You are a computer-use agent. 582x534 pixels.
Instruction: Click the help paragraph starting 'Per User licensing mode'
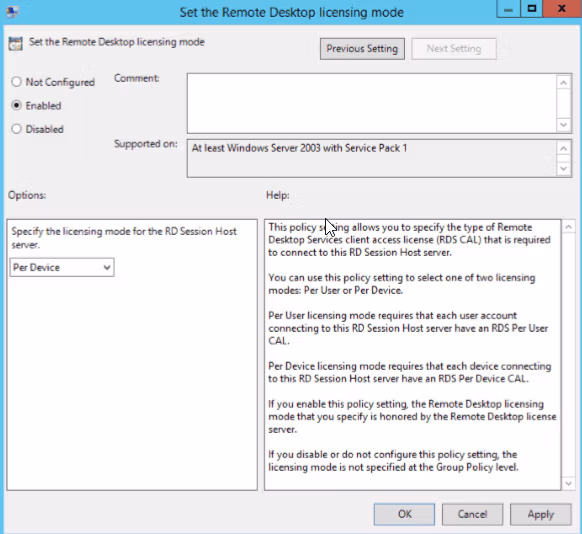[x=408, y=328]
